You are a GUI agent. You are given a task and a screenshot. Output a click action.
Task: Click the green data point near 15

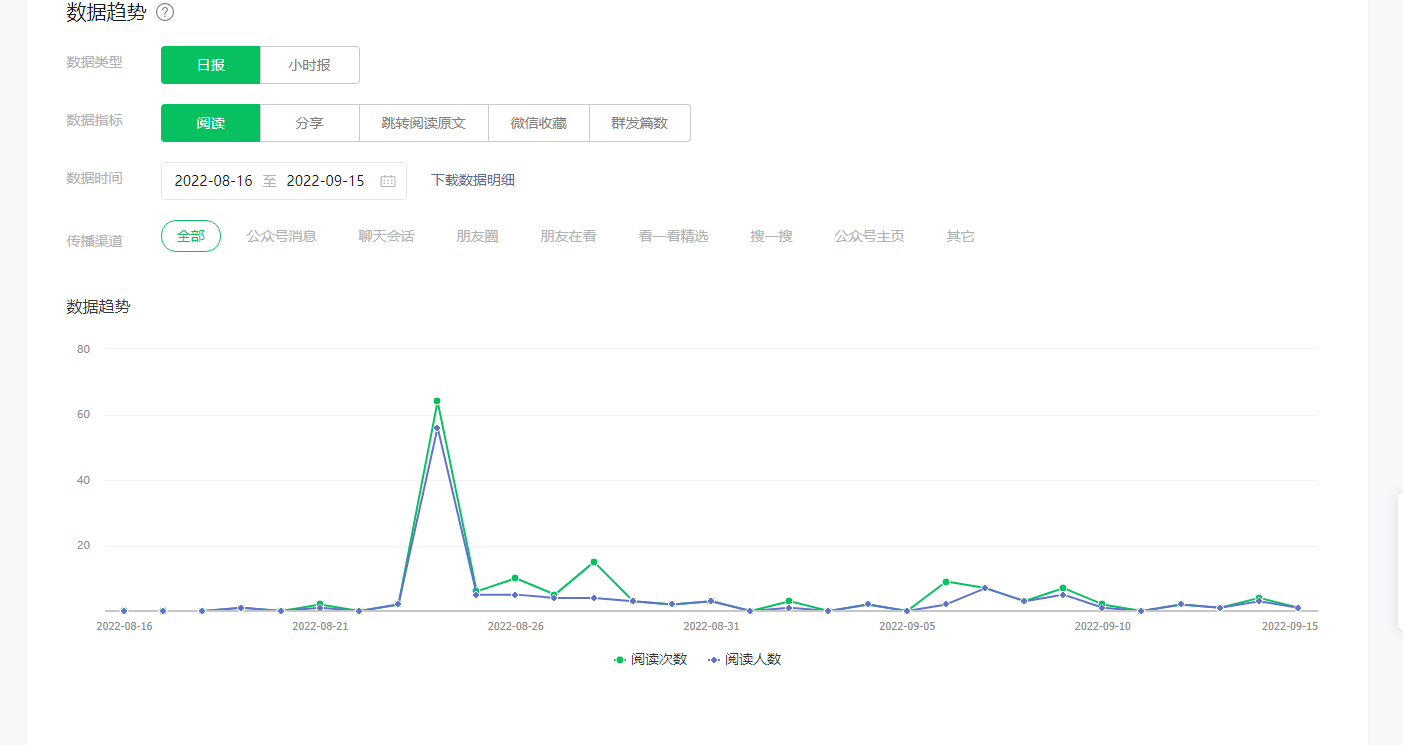pyautogui.click(x=594, y=562)
